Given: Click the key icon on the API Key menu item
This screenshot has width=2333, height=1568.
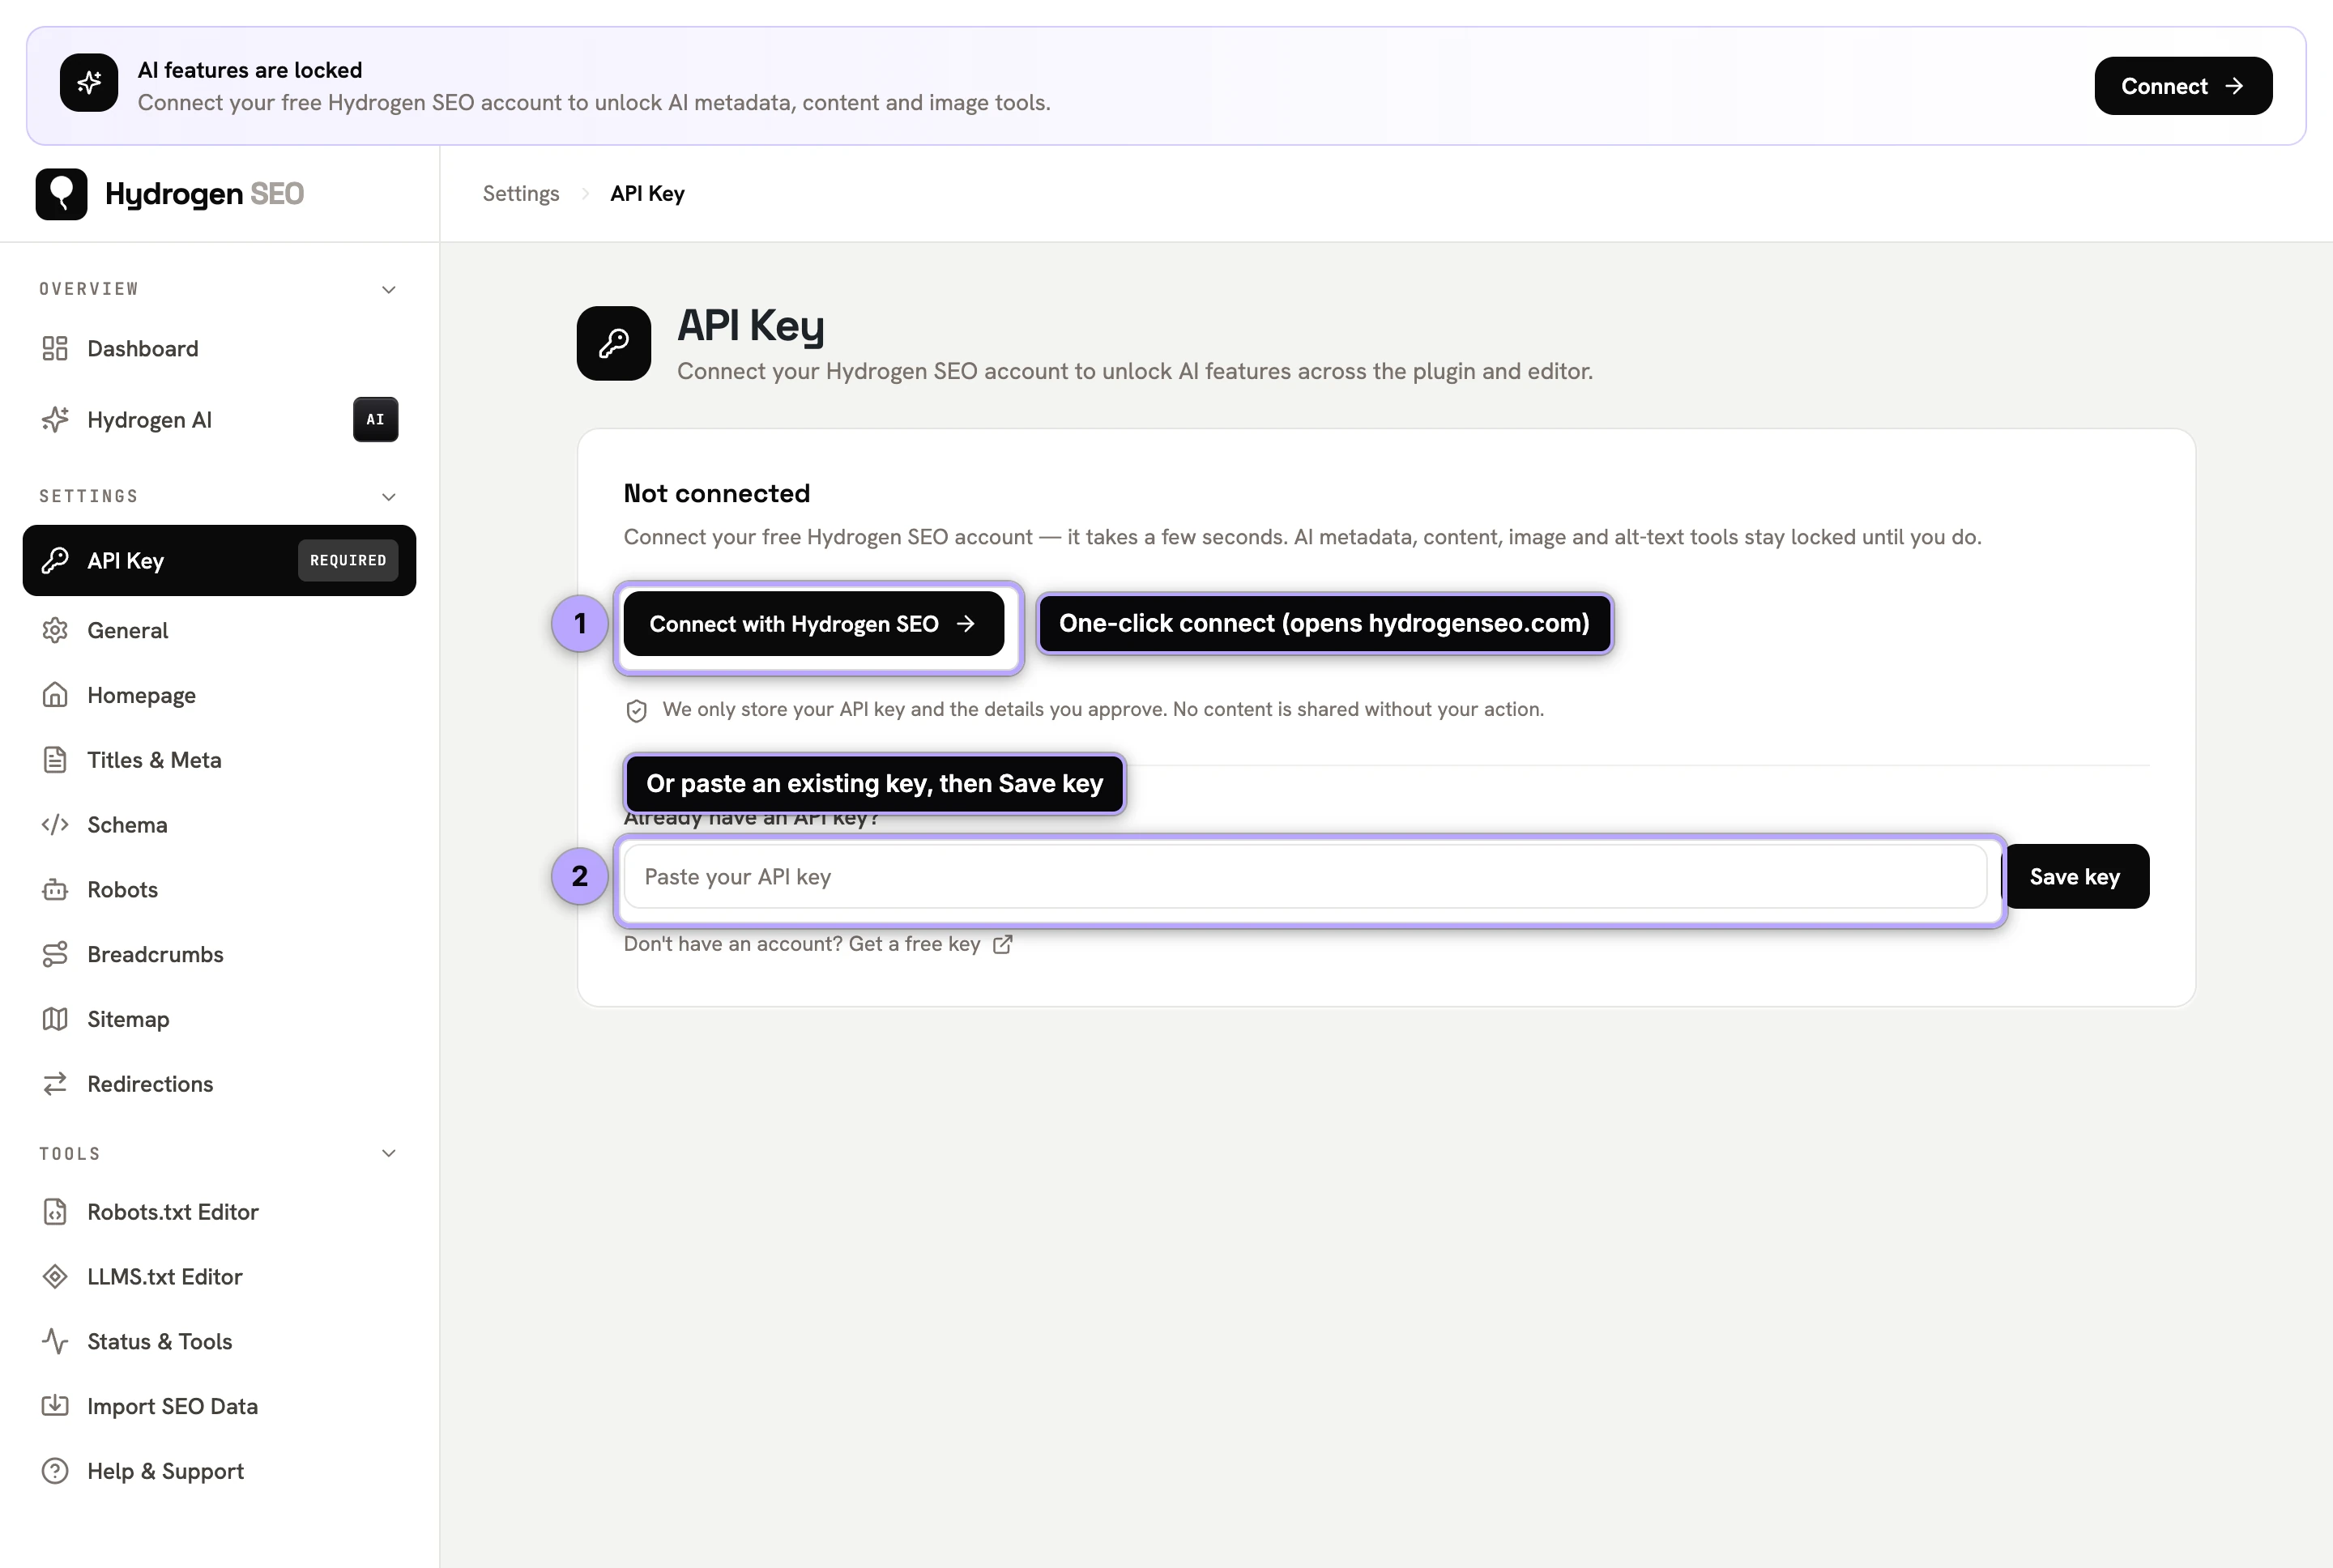Looking at the screenshot, I should (x=55, y=561).
